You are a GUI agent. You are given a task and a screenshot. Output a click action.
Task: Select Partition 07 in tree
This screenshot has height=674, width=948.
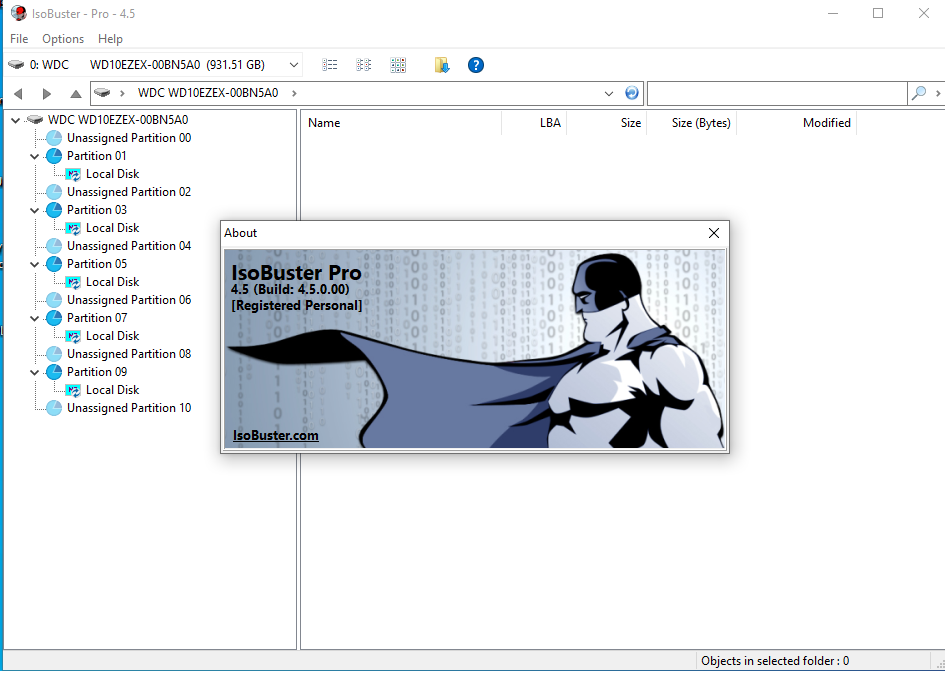pos(97,318)
